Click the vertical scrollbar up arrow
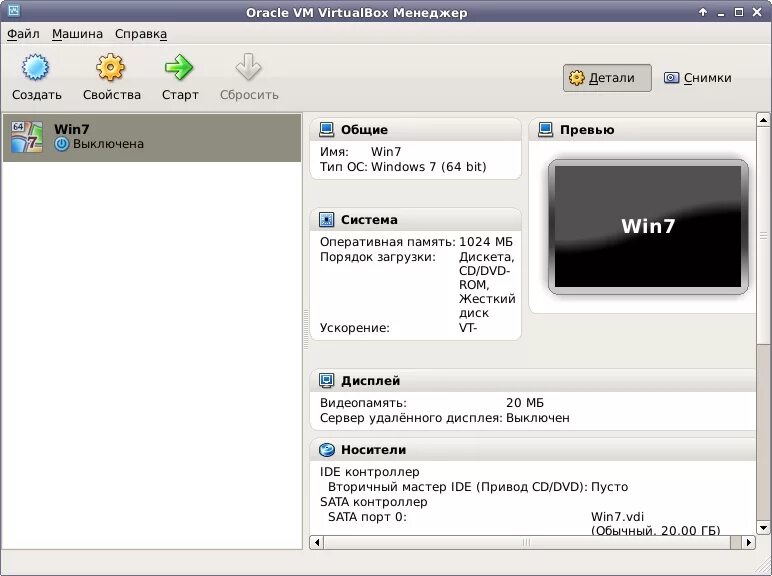Viewport: 772px width, 576px height. click(763, 120)
